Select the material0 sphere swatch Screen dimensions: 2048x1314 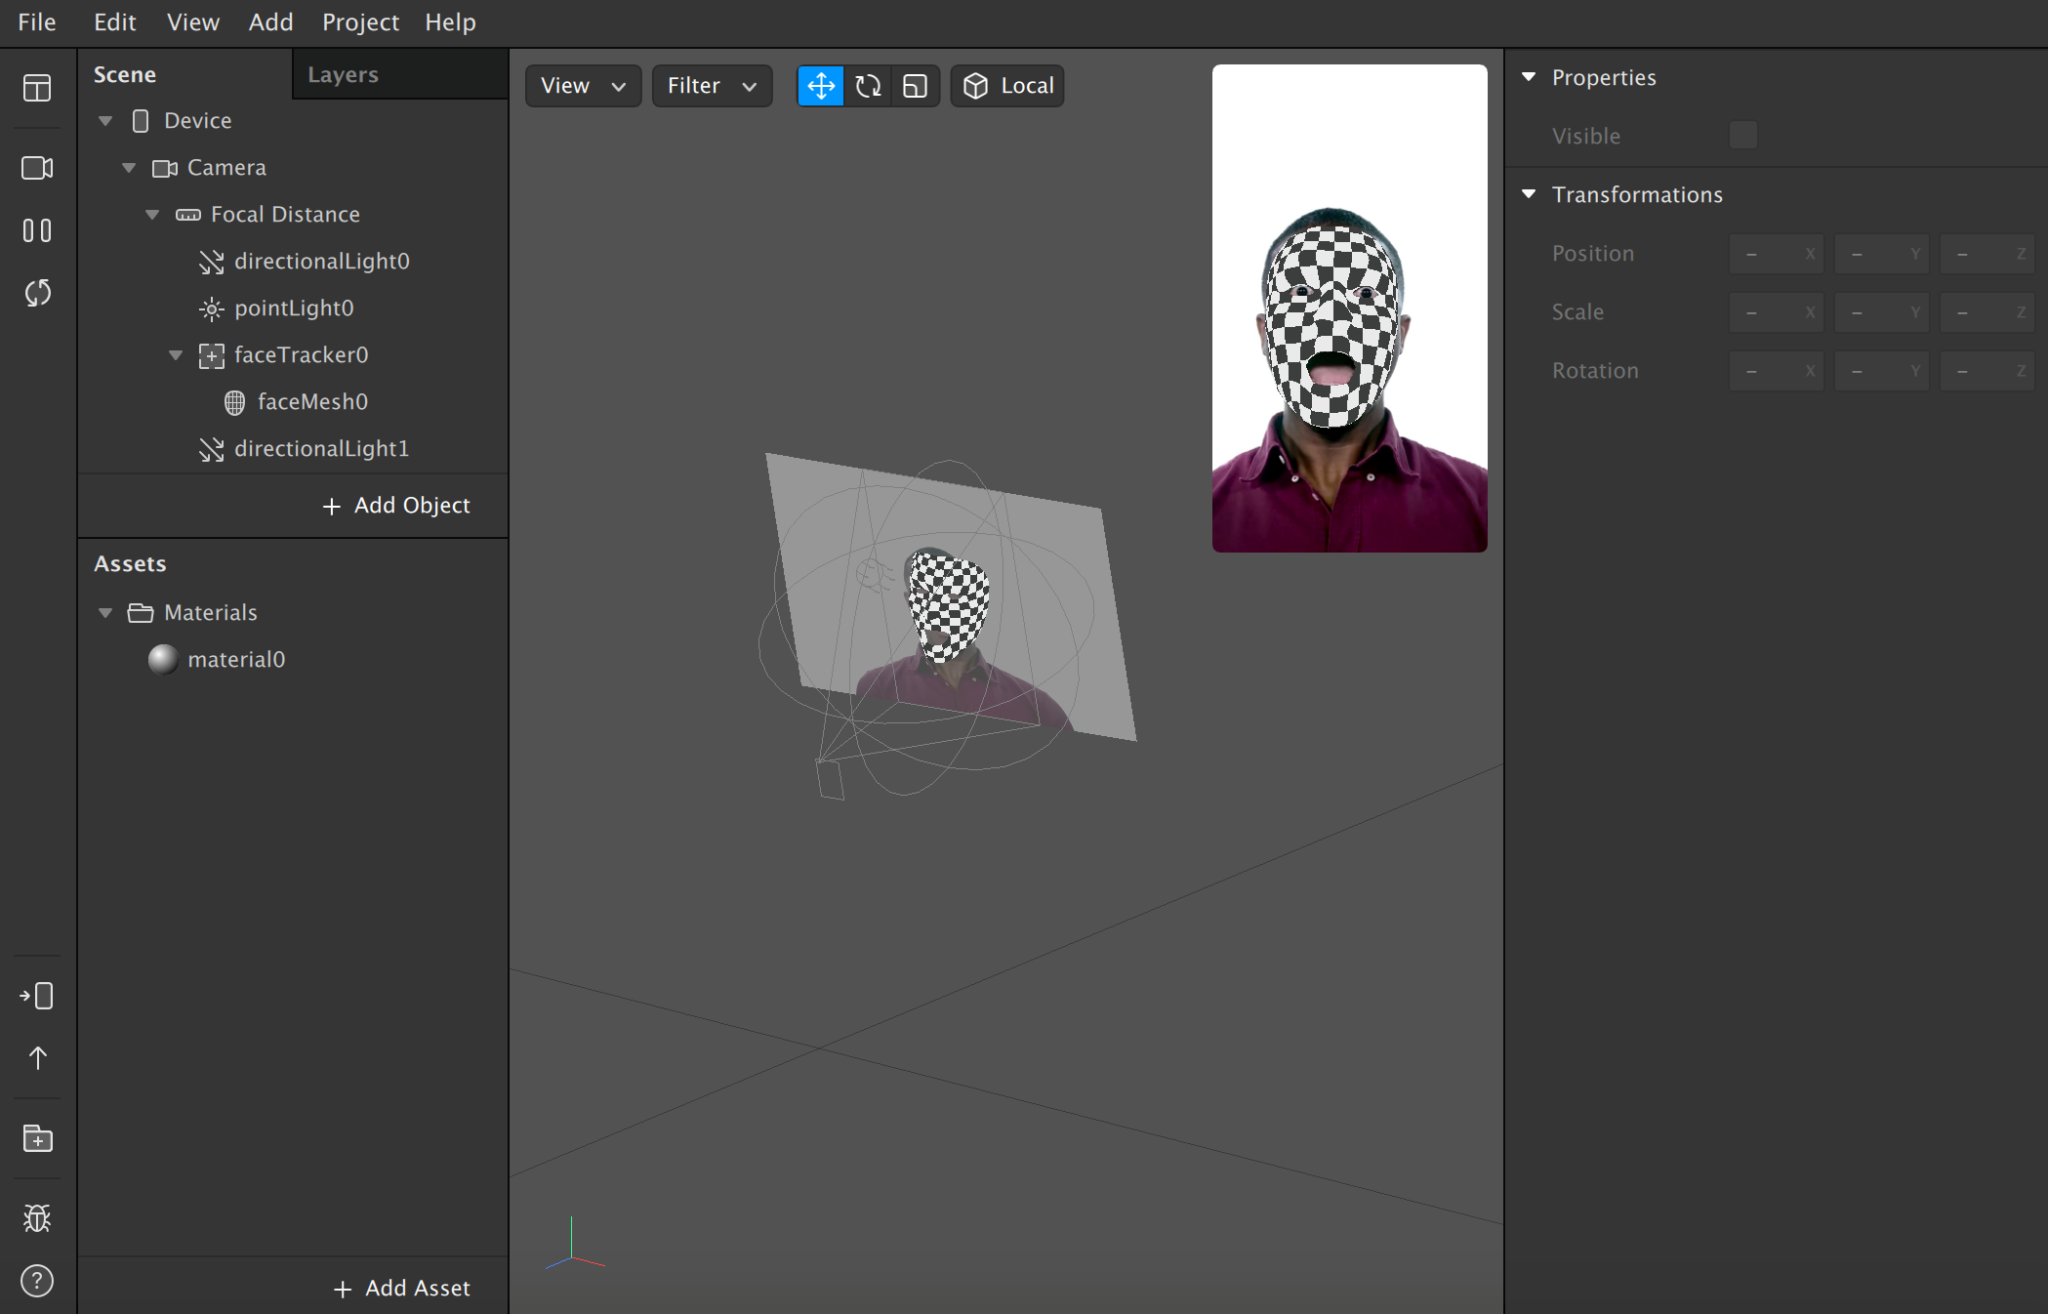[162, 659]
